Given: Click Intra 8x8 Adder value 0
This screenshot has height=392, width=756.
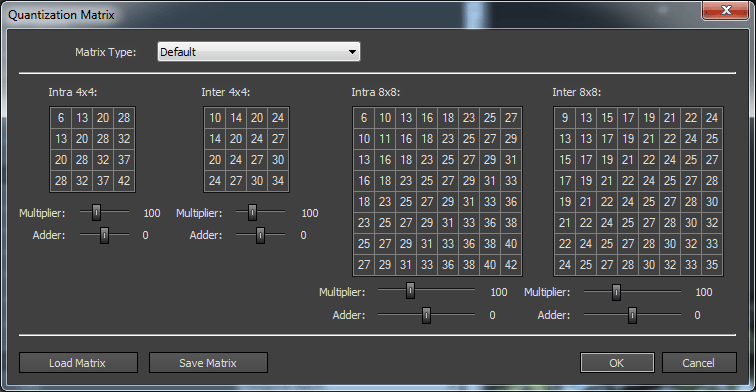Looking at the screenshot, I should (492, 315).
